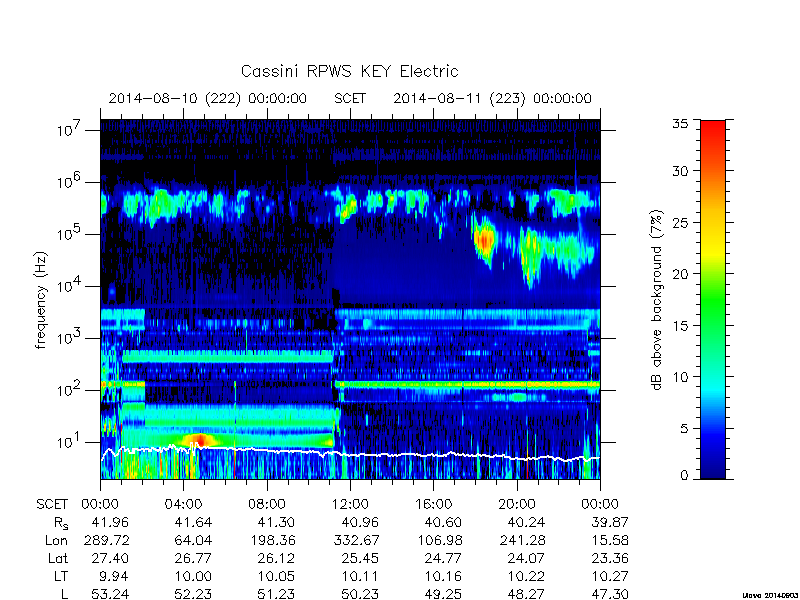Click the 'dB above background (7%)' label
800x600 pixels.
657,300
